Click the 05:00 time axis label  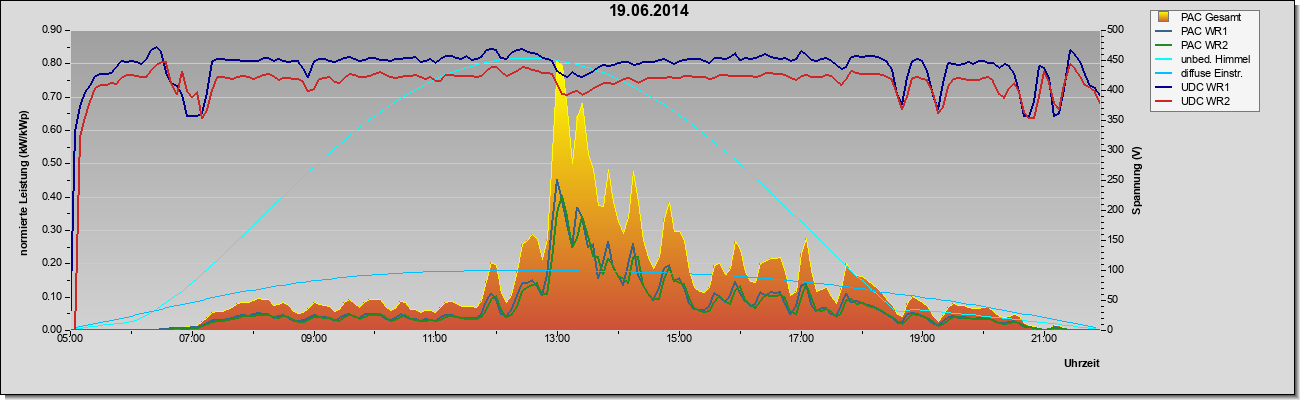(x=70, y=339)
